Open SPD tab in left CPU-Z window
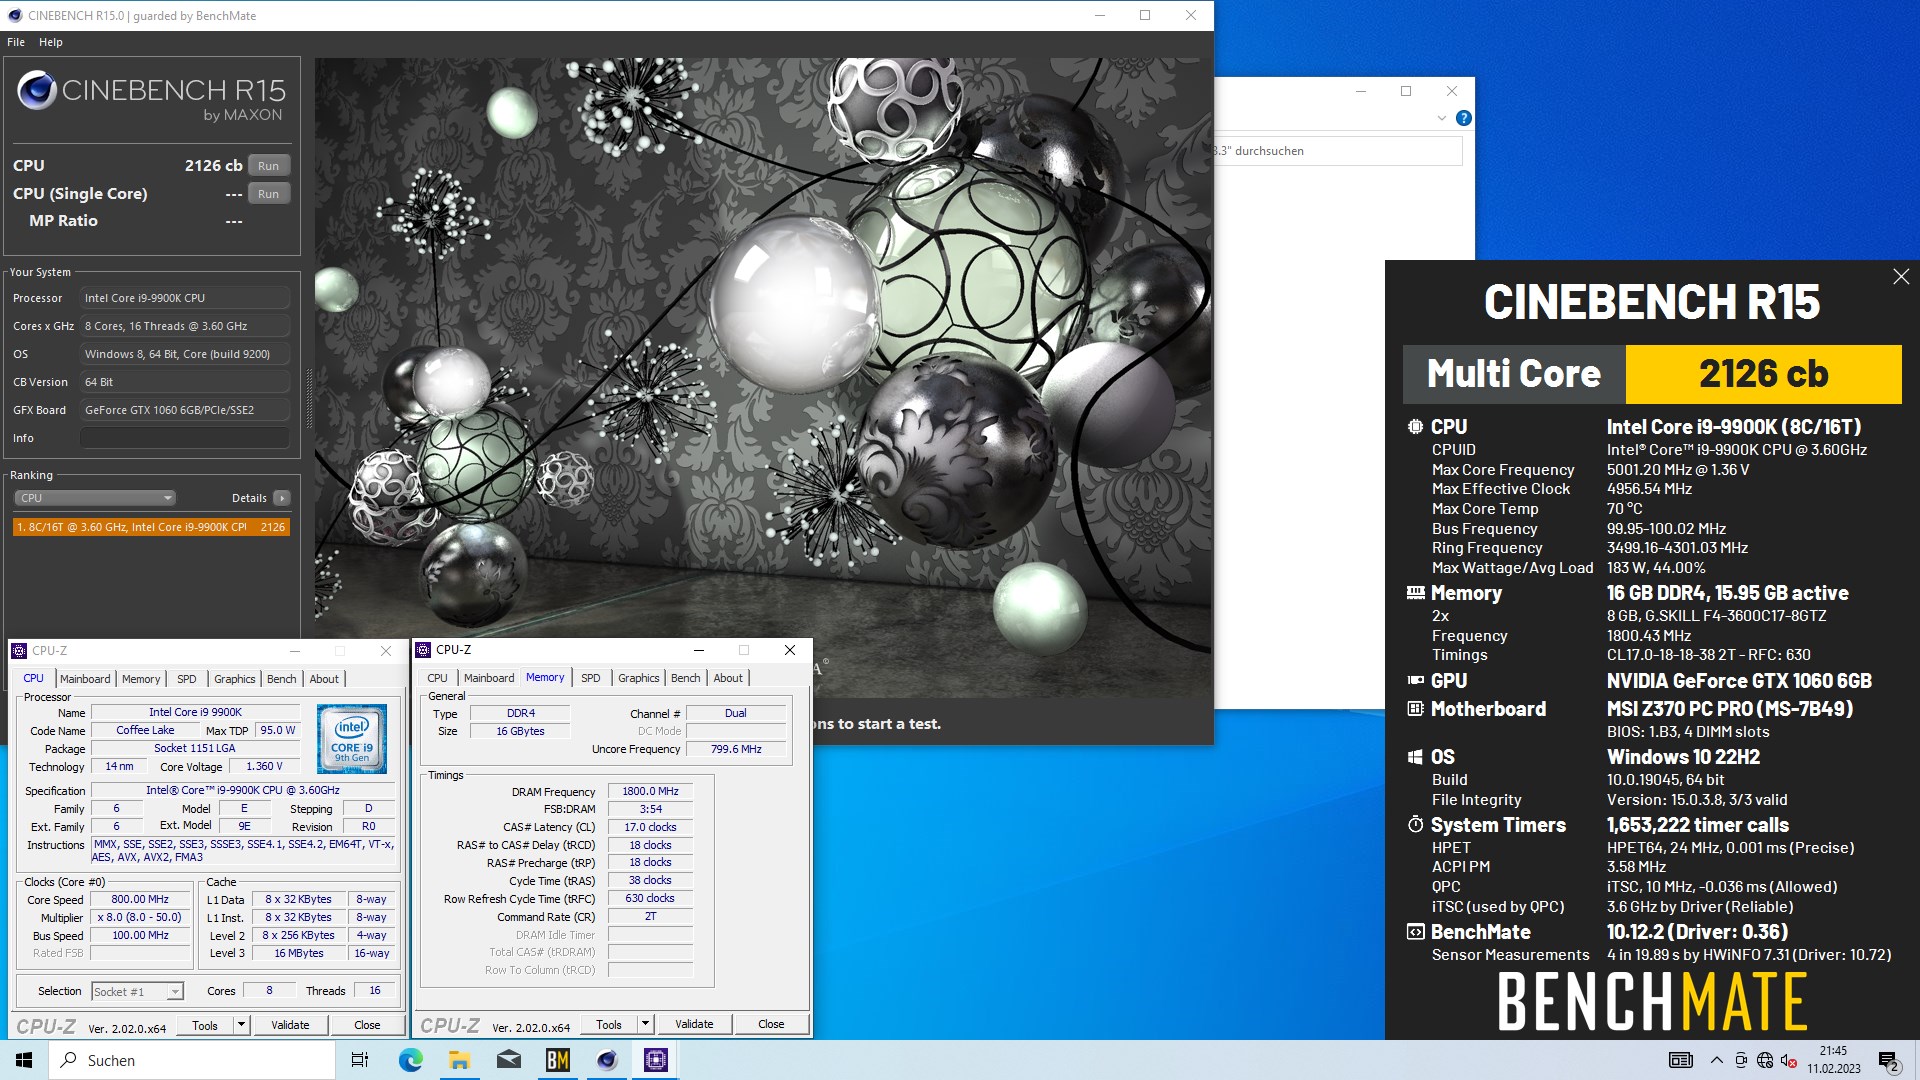Screen dimensions: 1920x1080 pyautogui.click(x=187, y=679)
